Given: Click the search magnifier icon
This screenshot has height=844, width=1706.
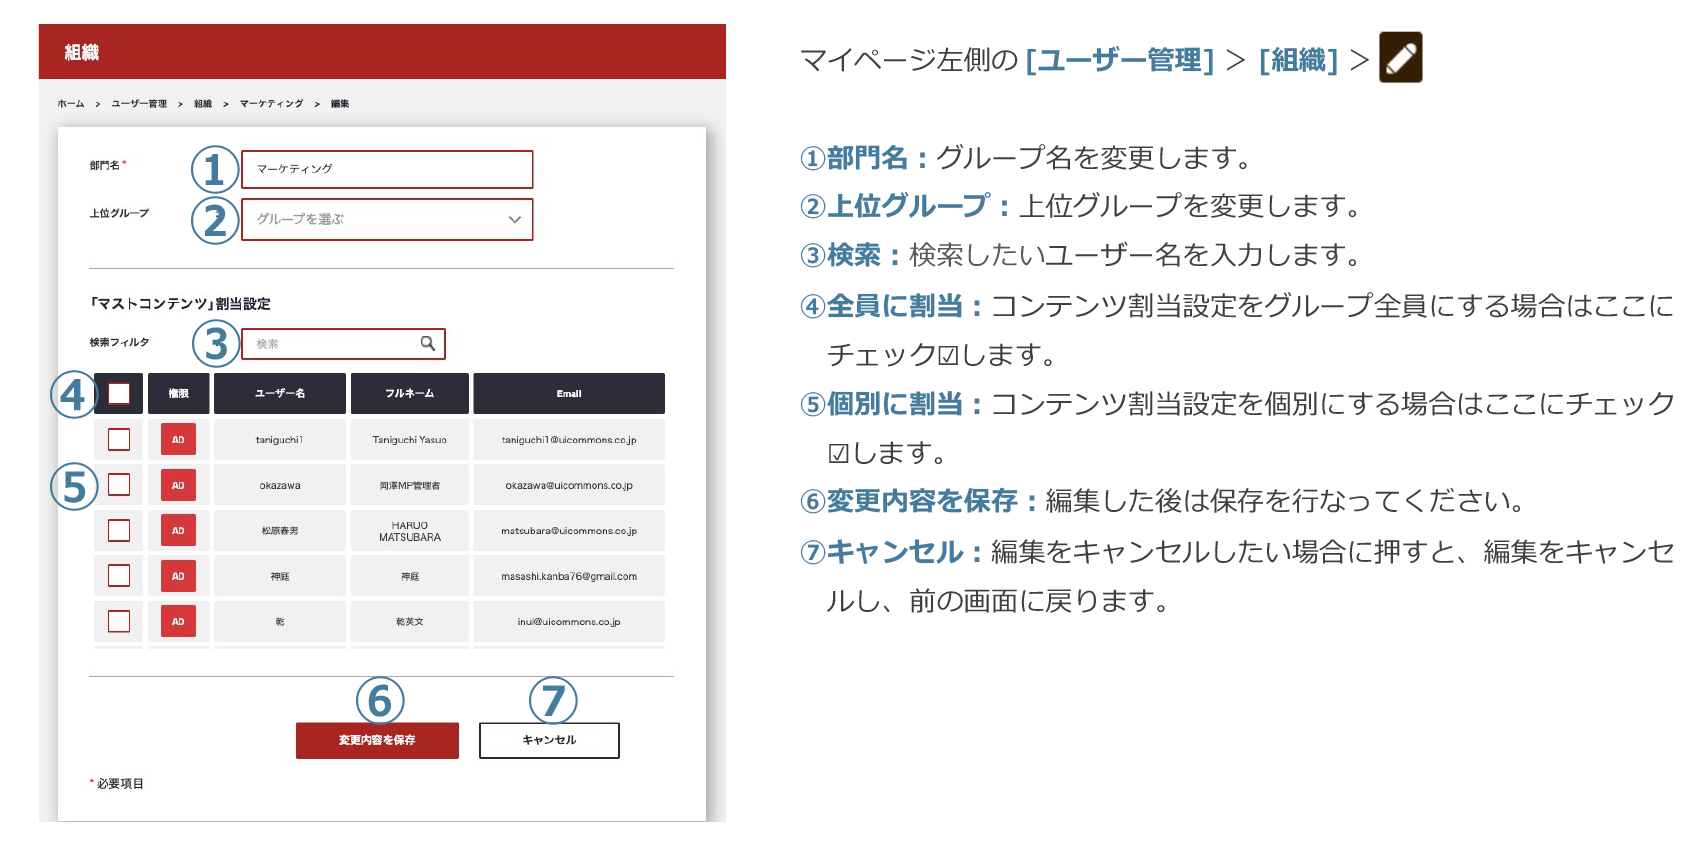Looking at the screenshot, I should click(428, 344).
